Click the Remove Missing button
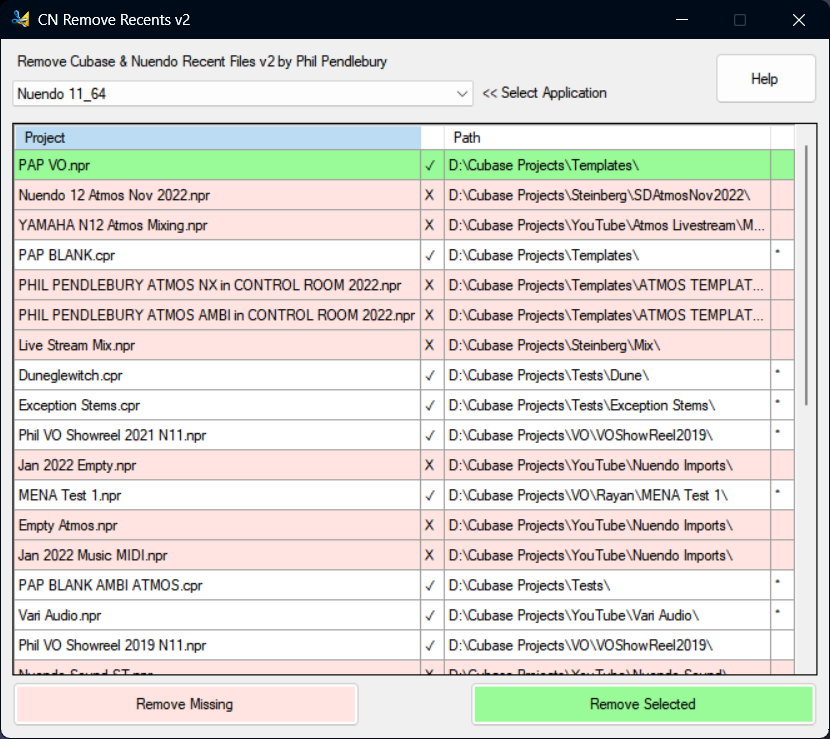This screenshot has height=739, width=830. point(186,704)
